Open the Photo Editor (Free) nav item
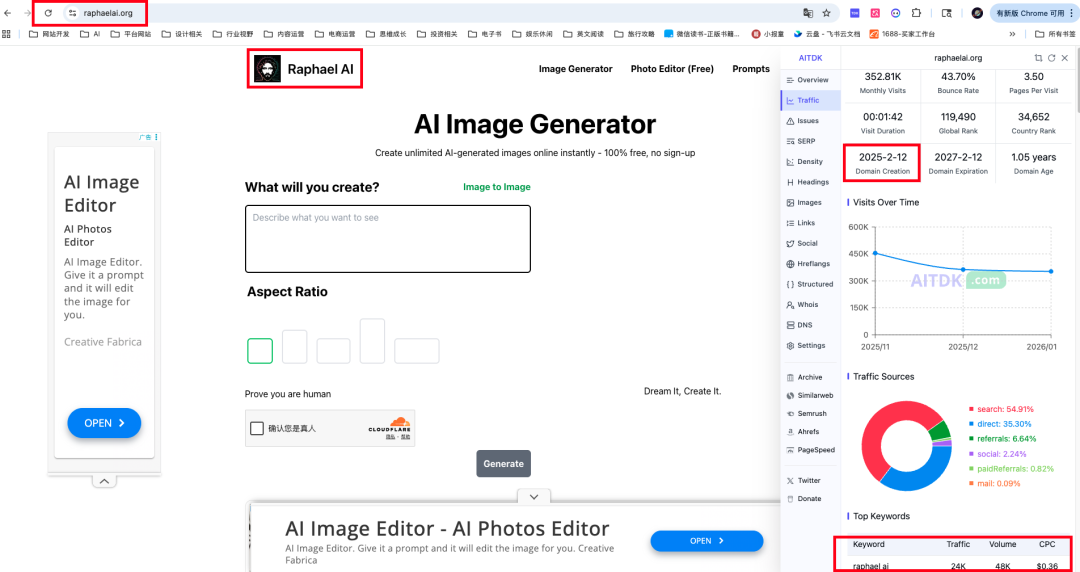Viewport: 1080px width, 572px height. coord(672,69)
